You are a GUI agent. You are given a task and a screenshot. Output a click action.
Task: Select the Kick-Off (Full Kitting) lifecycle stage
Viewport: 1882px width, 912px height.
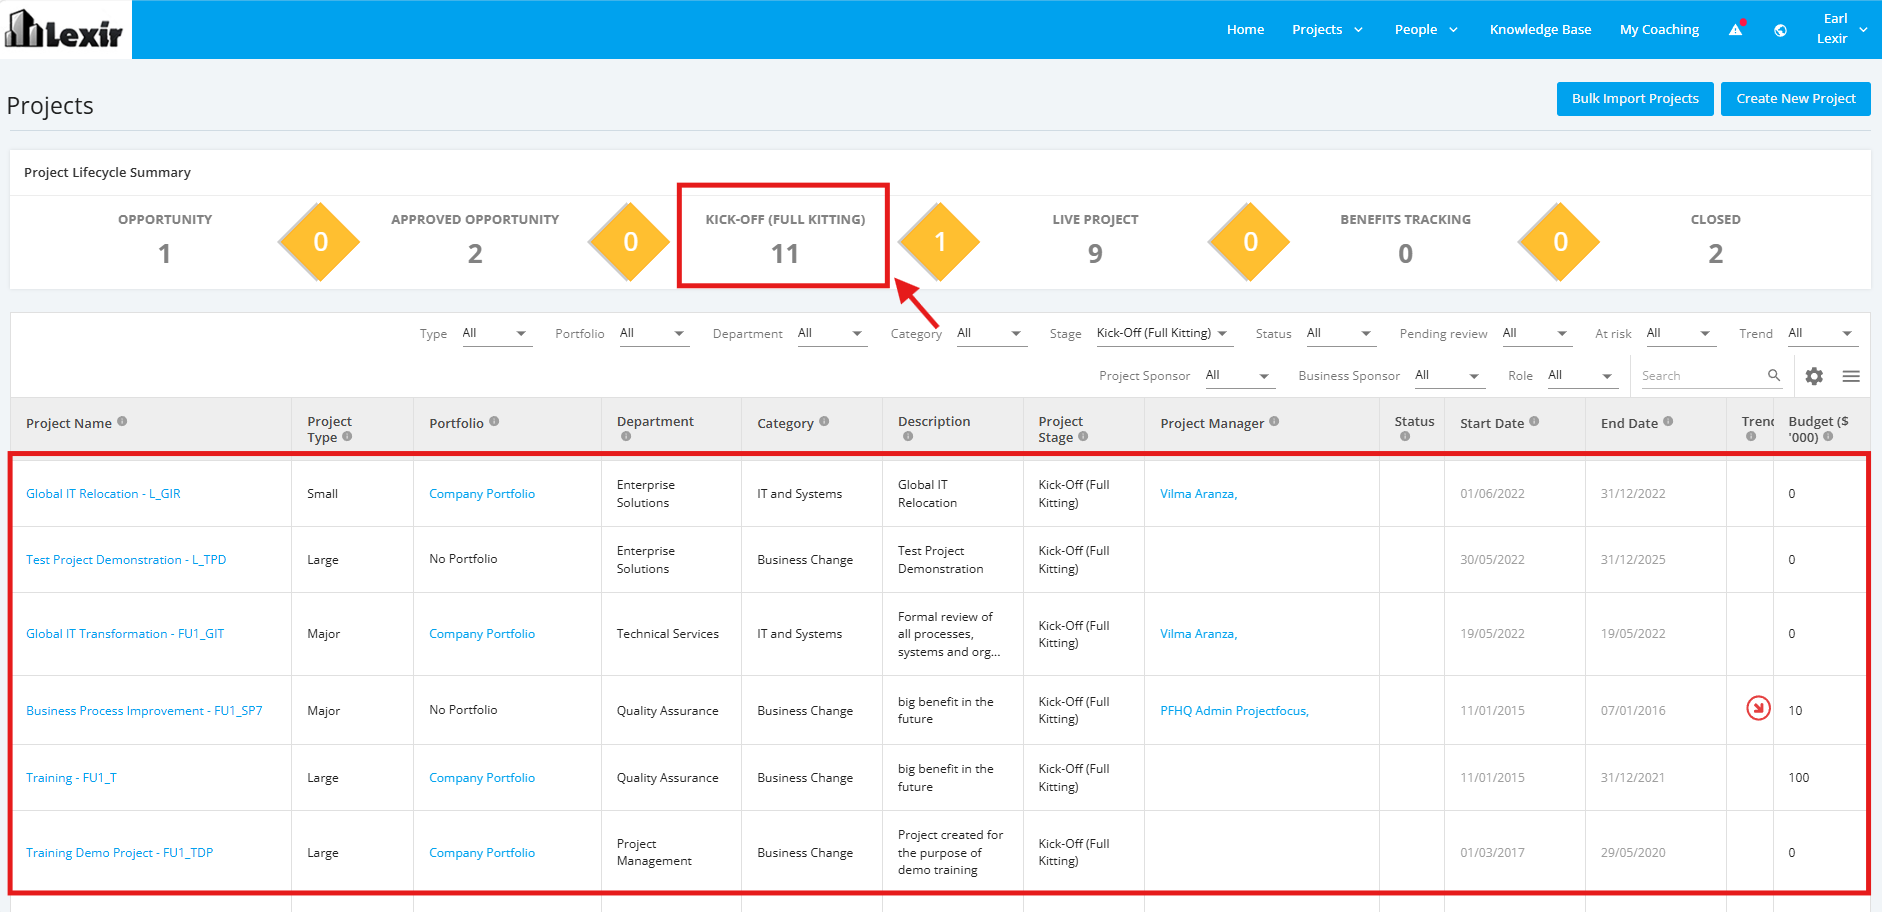[785, 242]
